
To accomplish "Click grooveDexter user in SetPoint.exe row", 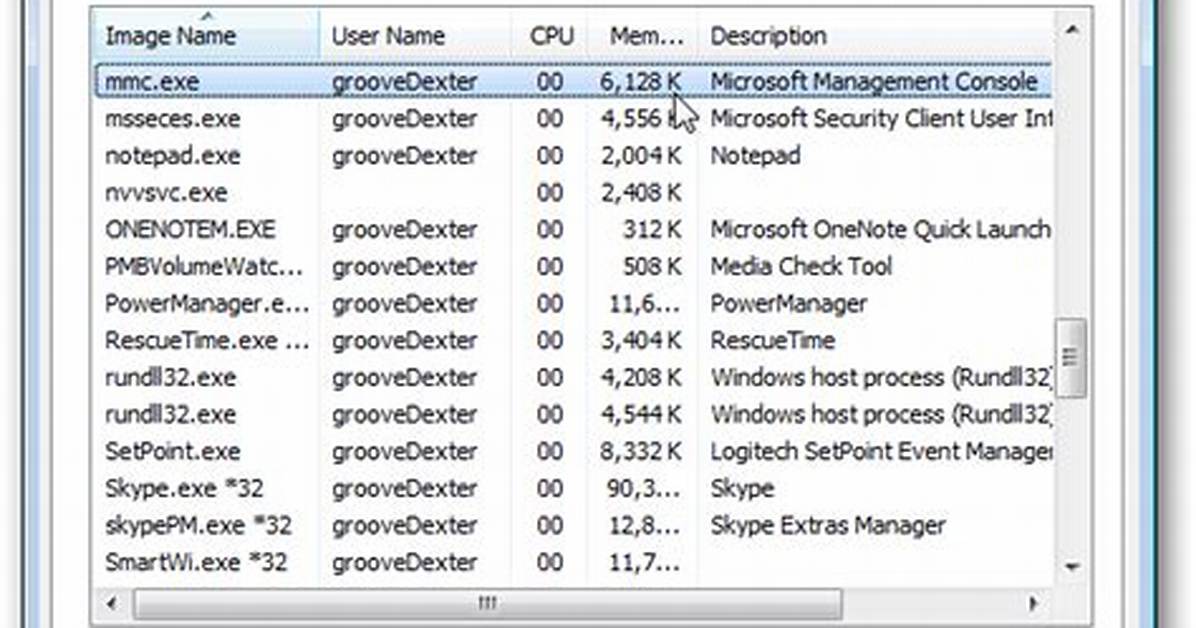I will coord(404,451).
